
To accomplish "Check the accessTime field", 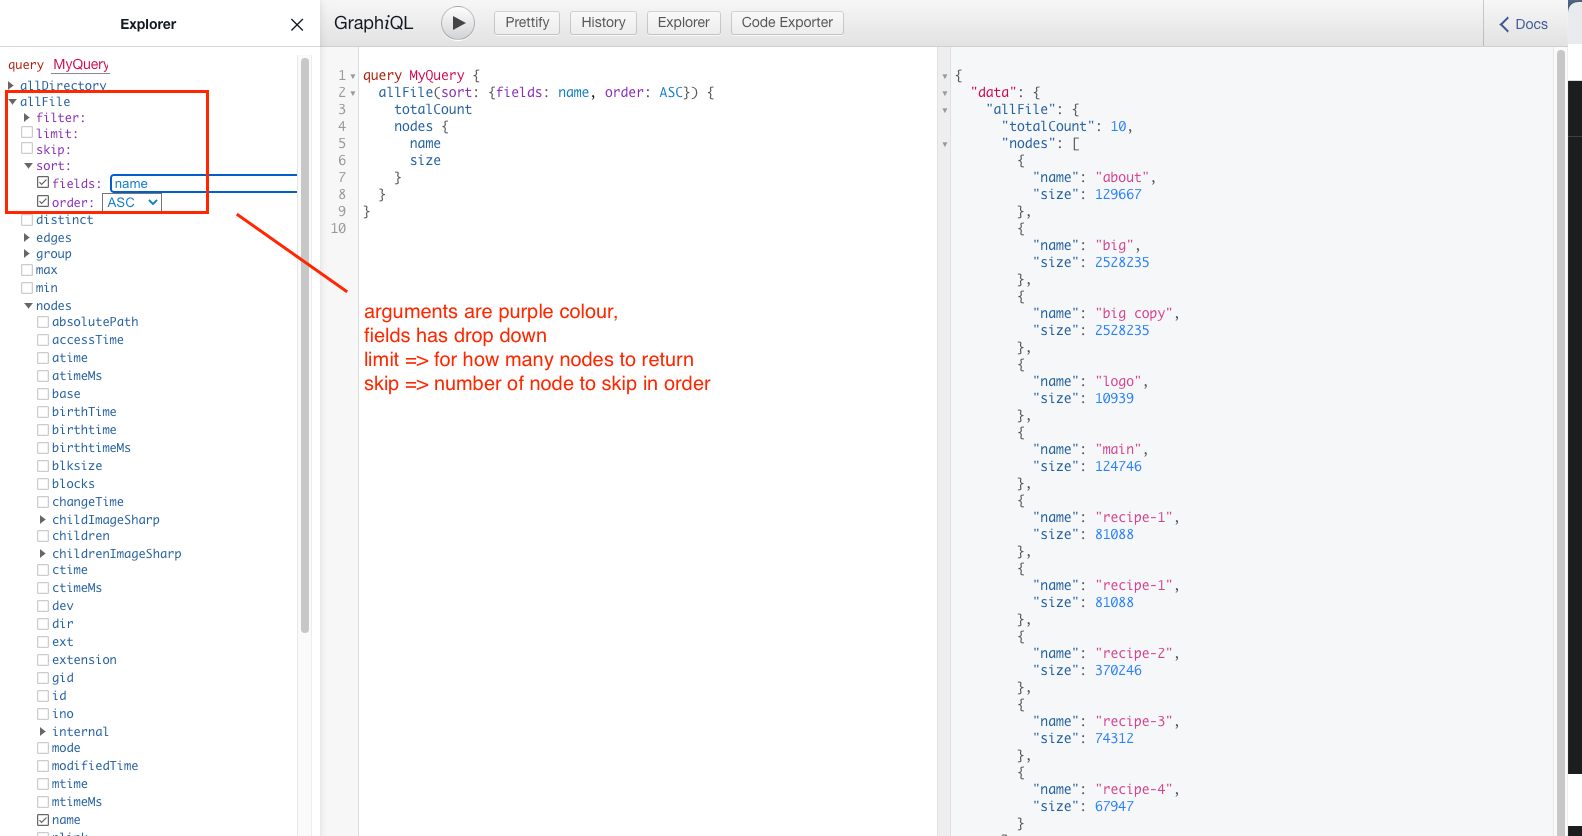I will point(43,340).
